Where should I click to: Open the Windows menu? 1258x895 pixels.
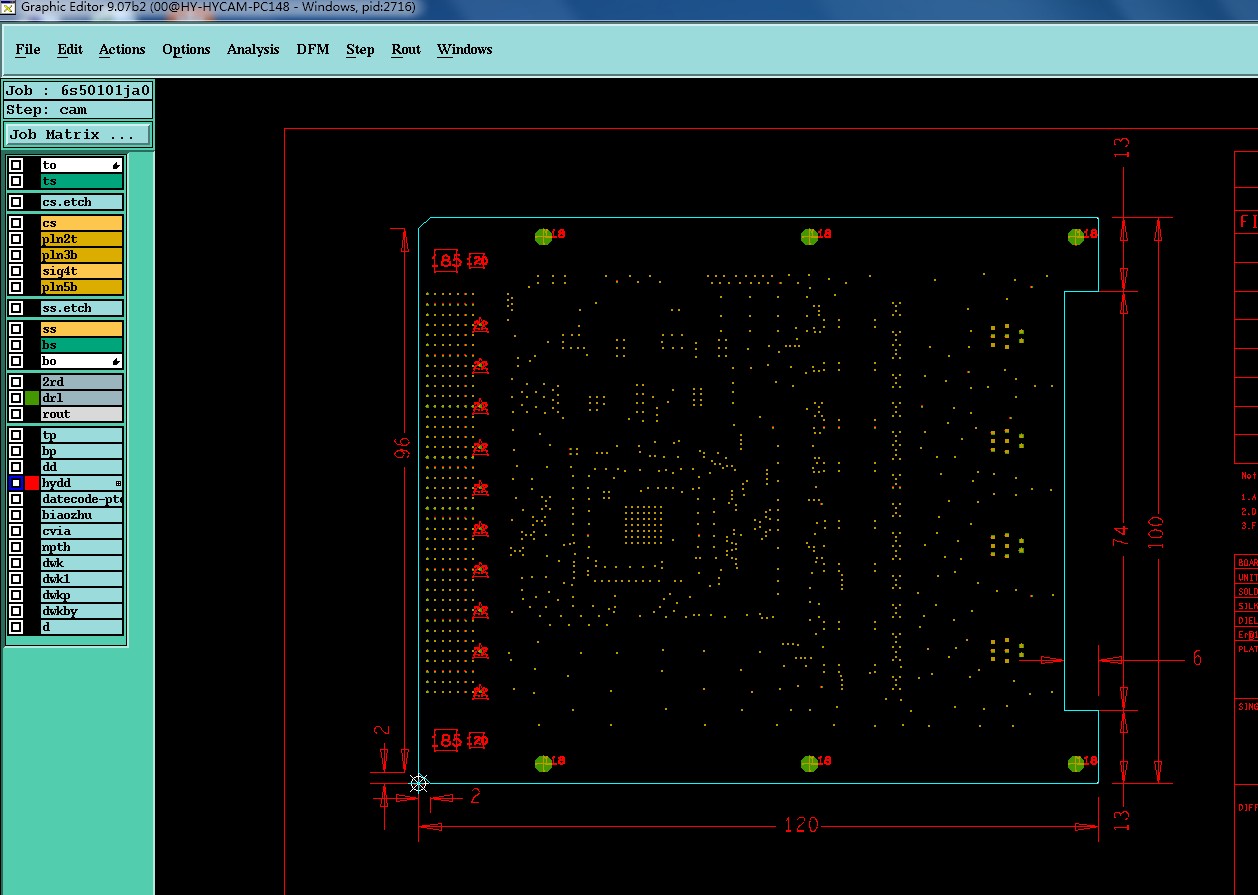pyautogui.click(x=465, y=49)
